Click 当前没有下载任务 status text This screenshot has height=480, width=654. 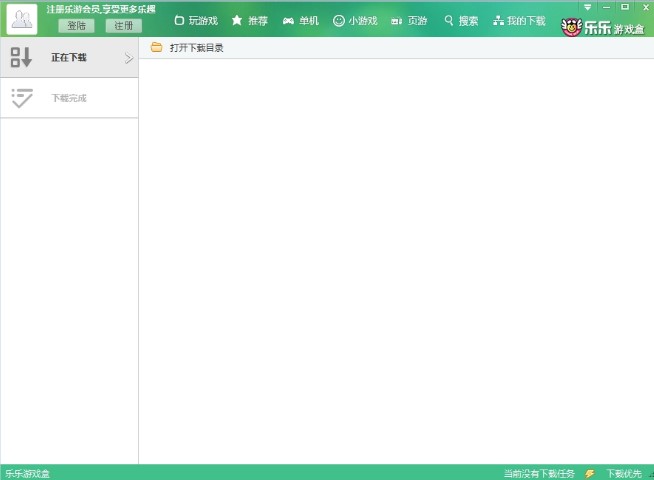pos(539,473)
